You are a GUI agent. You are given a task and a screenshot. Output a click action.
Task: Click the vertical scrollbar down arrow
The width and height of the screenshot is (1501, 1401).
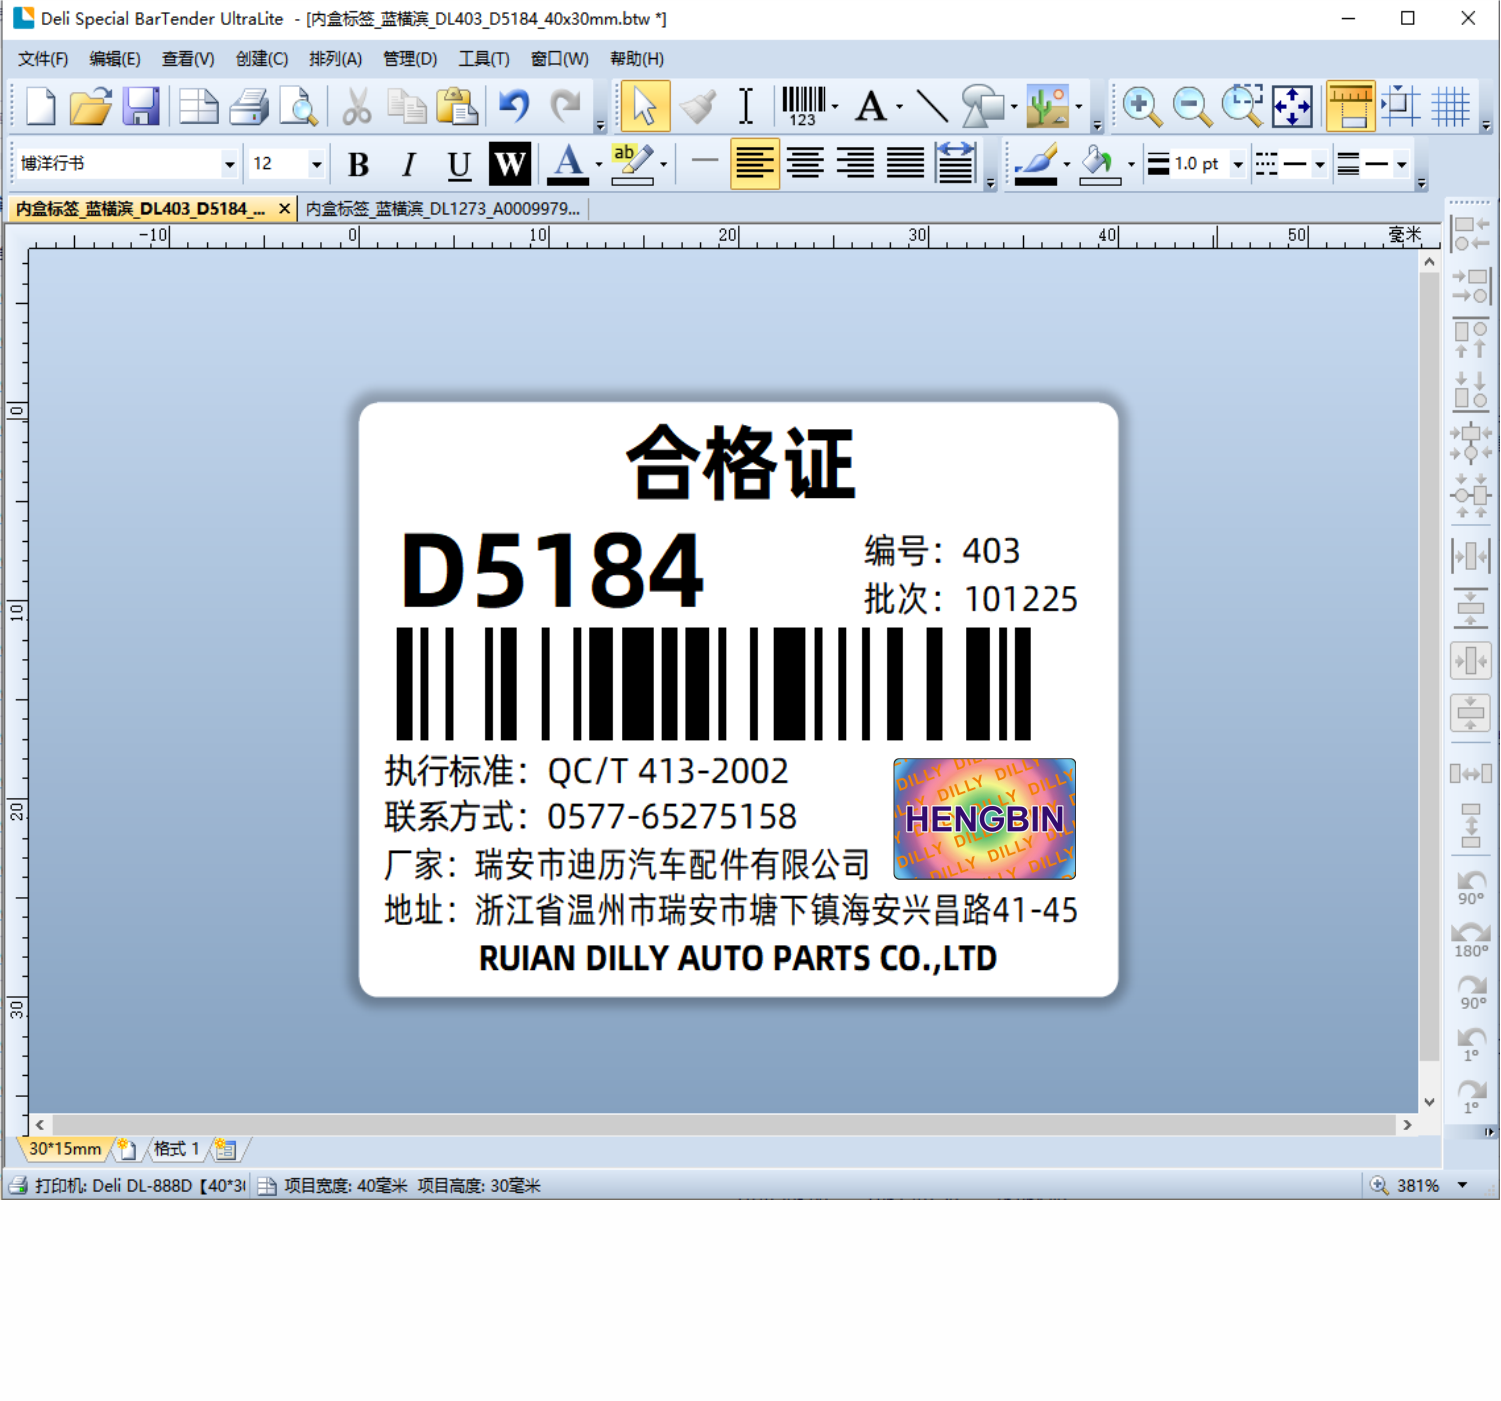[1429, 1101]
